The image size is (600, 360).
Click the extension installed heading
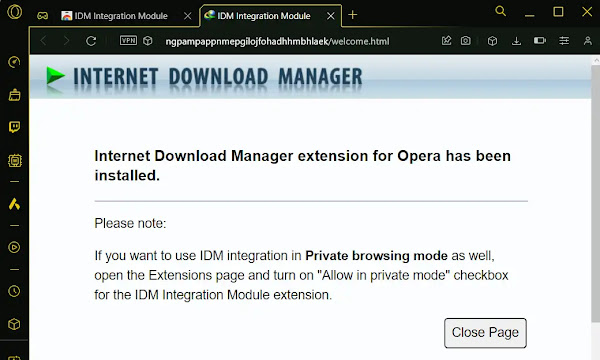302,166
